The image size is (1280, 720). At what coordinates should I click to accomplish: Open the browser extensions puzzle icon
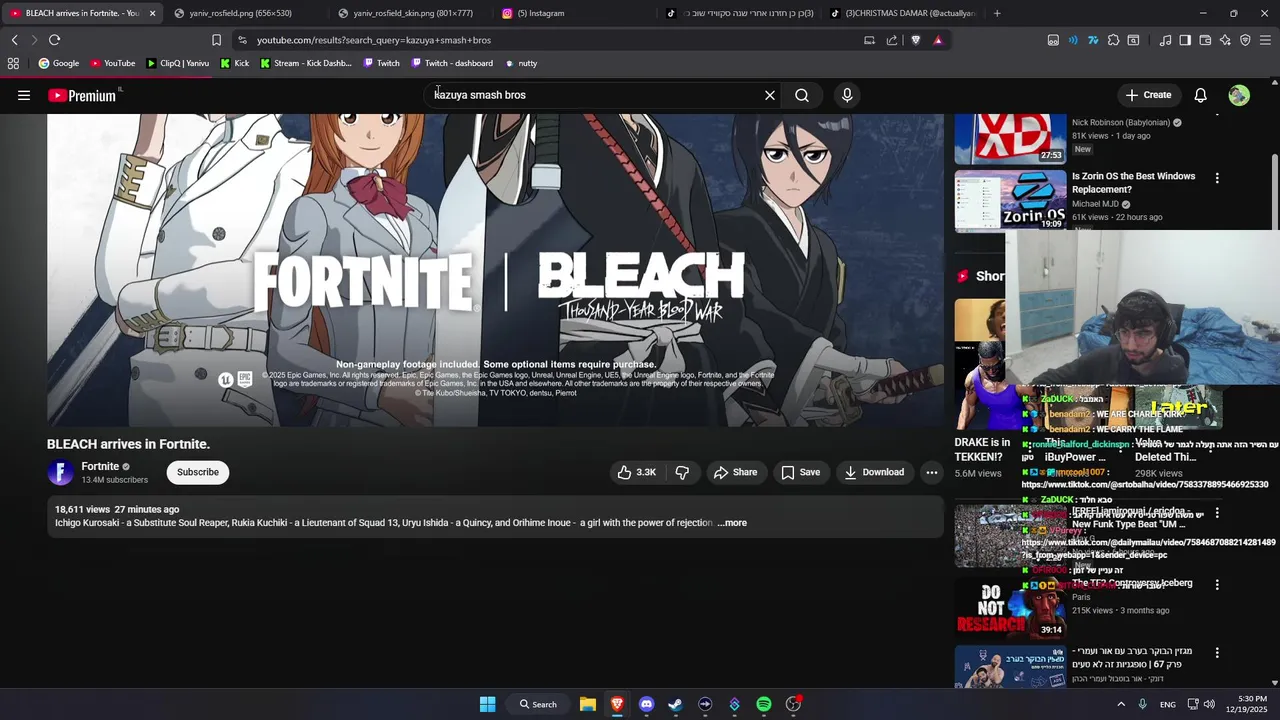(x=1113, y=40)
